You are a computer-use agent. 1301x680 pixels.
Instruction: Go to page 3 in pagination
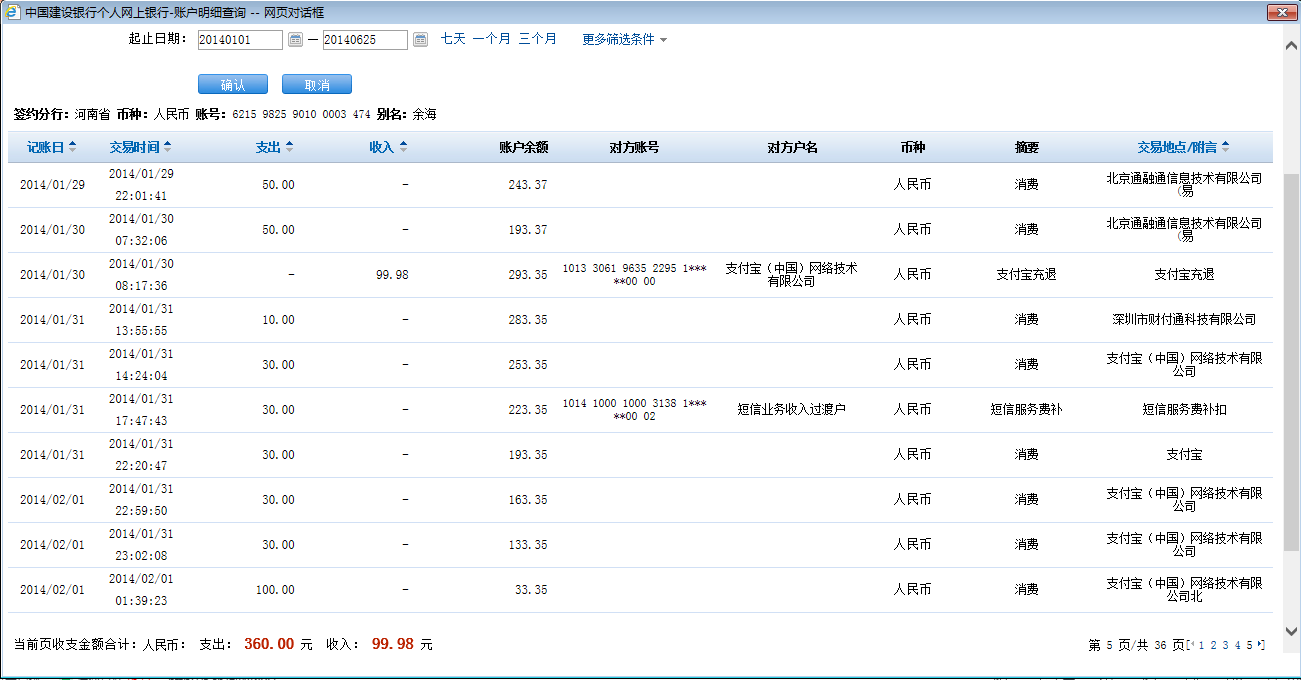(x=1225, y=646)
